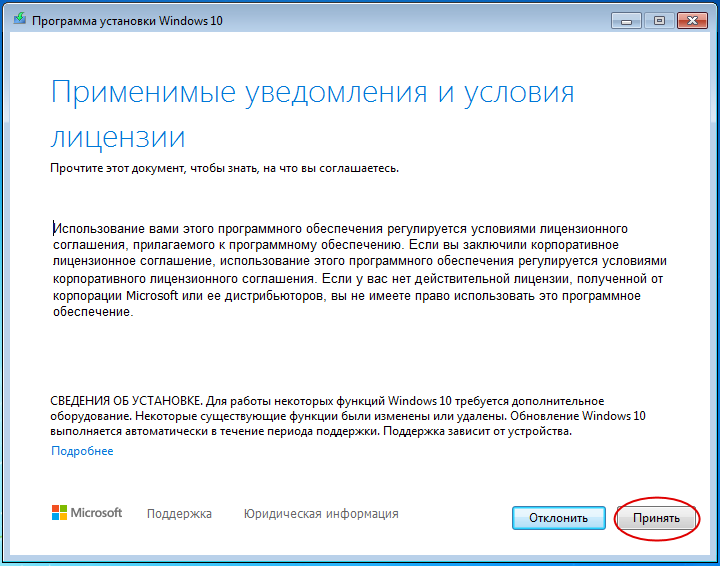Click the heading 'Применимые уведомления и условия лицензии'
Screen dimensions: 720x566
(x=312, y=114)
